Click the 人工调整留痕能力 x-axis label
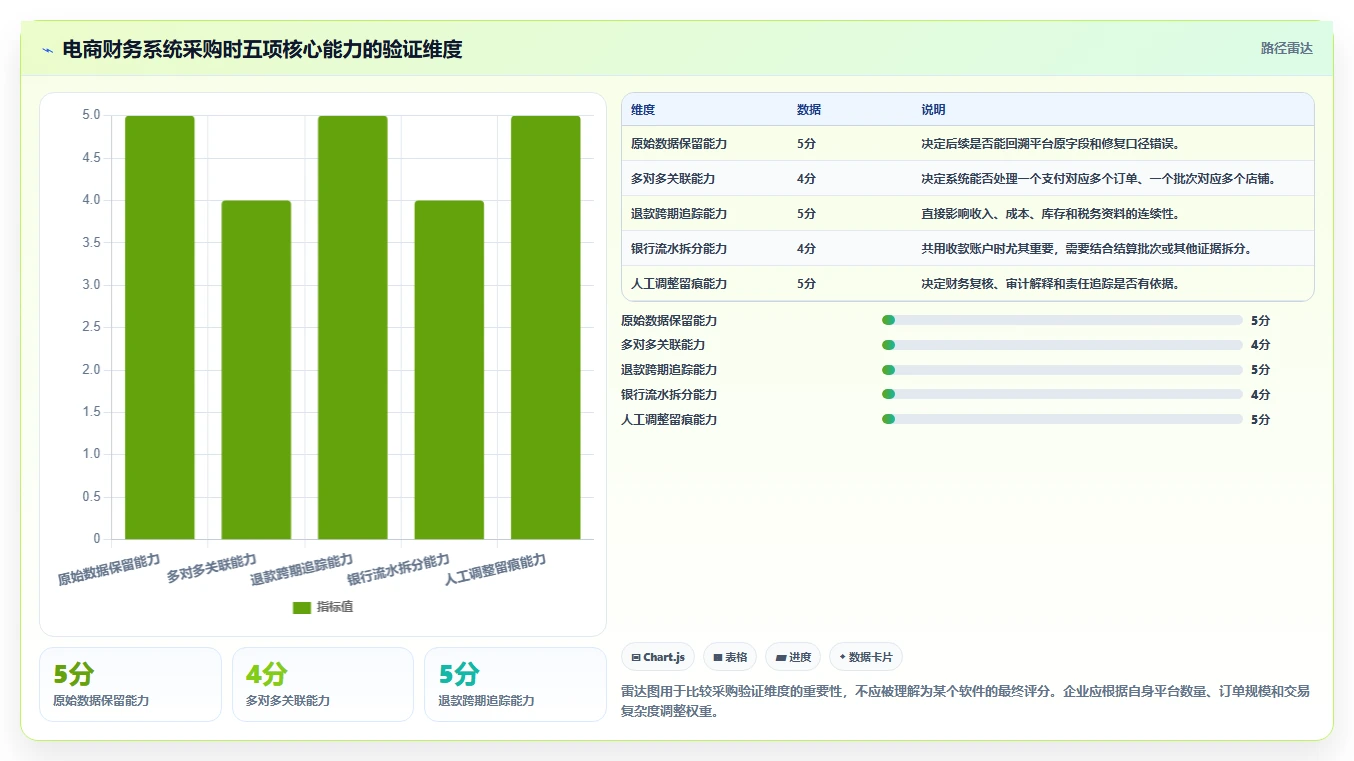 495,569
